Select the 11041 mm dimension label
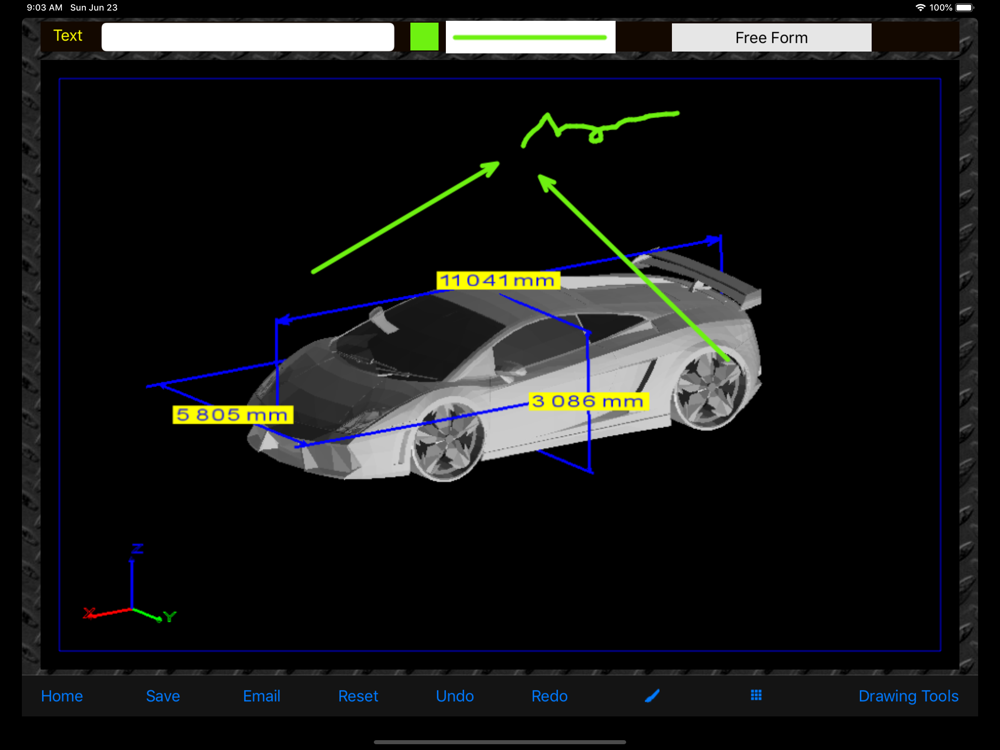 [498, 280]
